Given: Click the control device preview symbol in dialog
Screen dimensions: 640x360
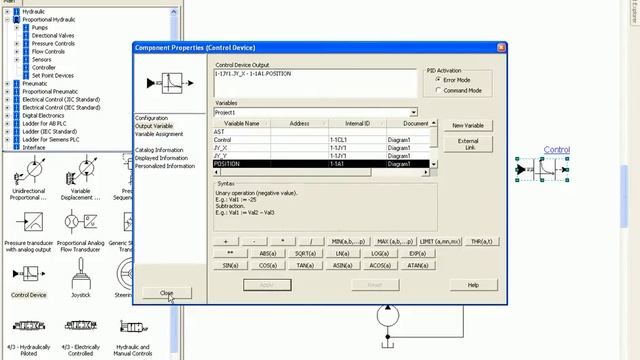Looking at the screenshot, I should tap(170, 83).
